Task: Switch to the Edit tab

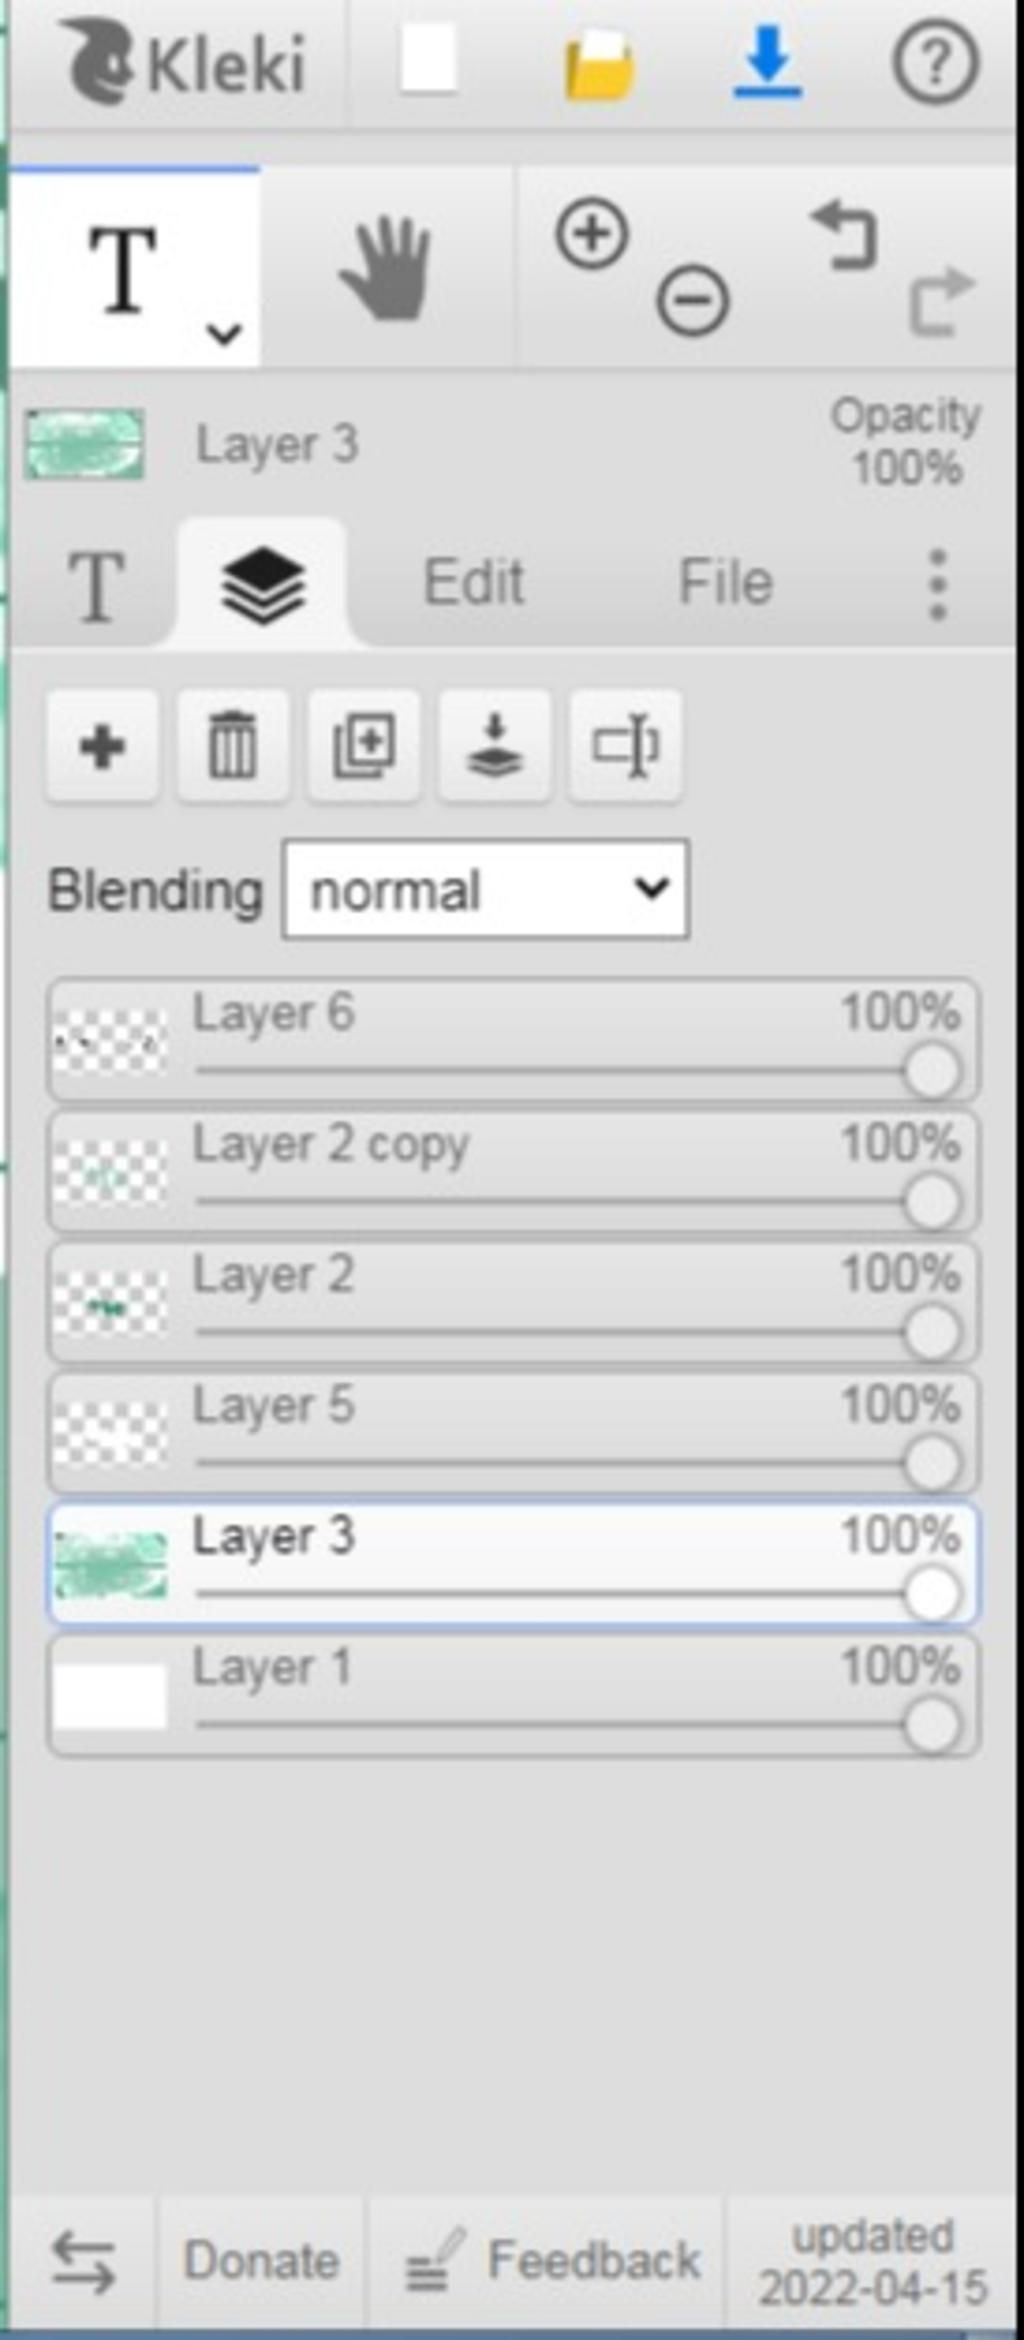Action: point(474,582)
